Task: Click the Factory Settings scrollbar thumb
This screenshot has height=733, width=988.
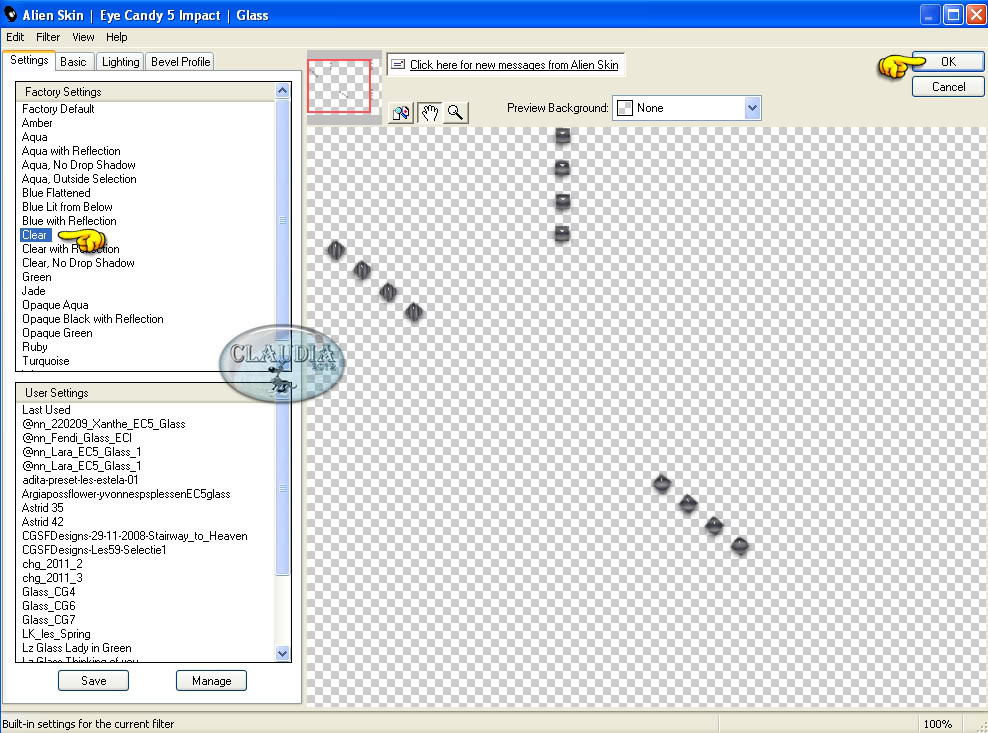Action: (282, 221)
